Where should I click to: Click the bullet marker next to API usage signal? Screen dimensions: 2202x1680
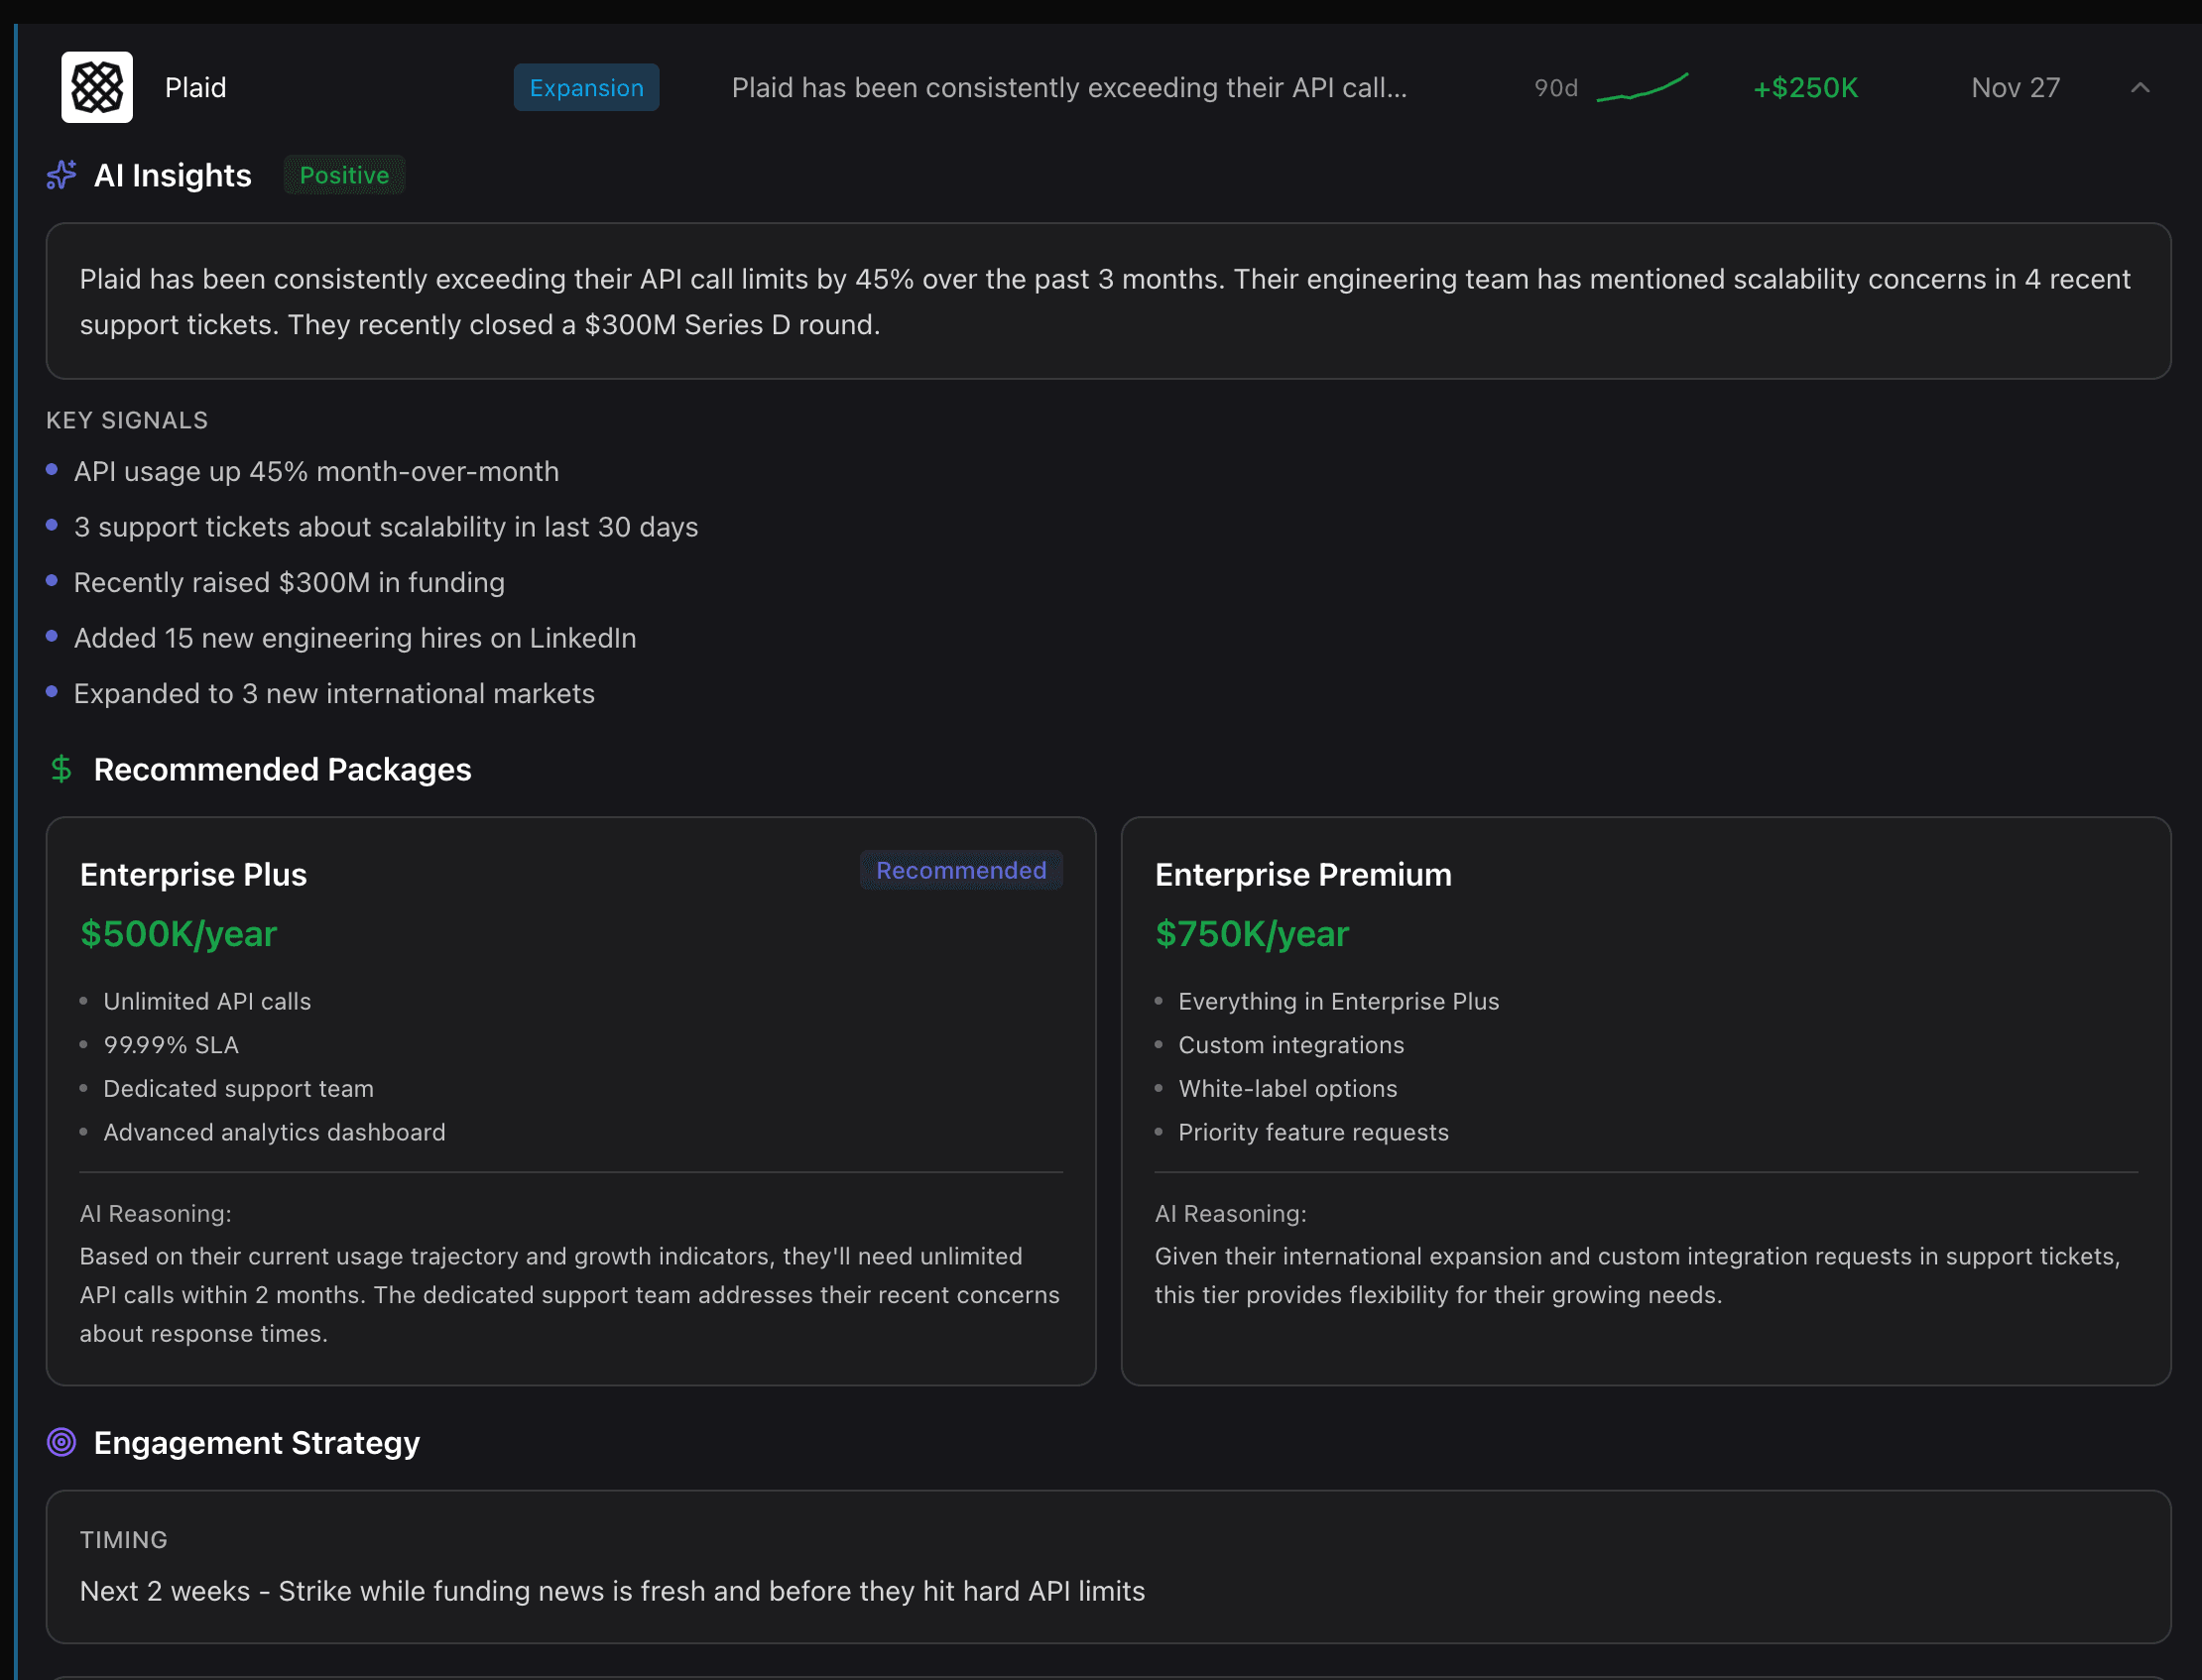click(x=53, y=469)
